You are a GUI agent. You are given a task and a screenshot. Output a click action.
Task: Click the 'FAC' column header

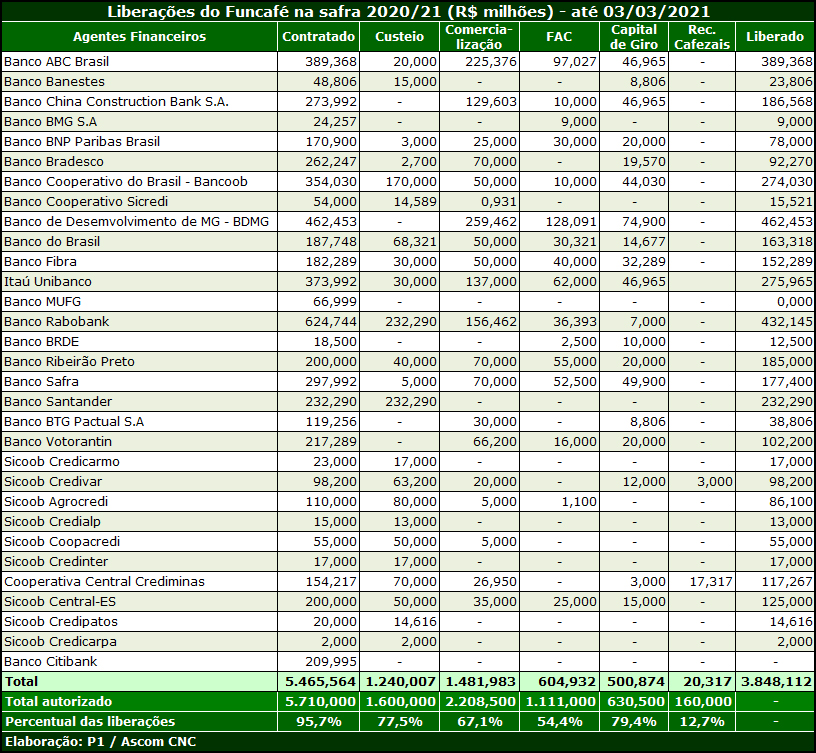coord(559,36)
